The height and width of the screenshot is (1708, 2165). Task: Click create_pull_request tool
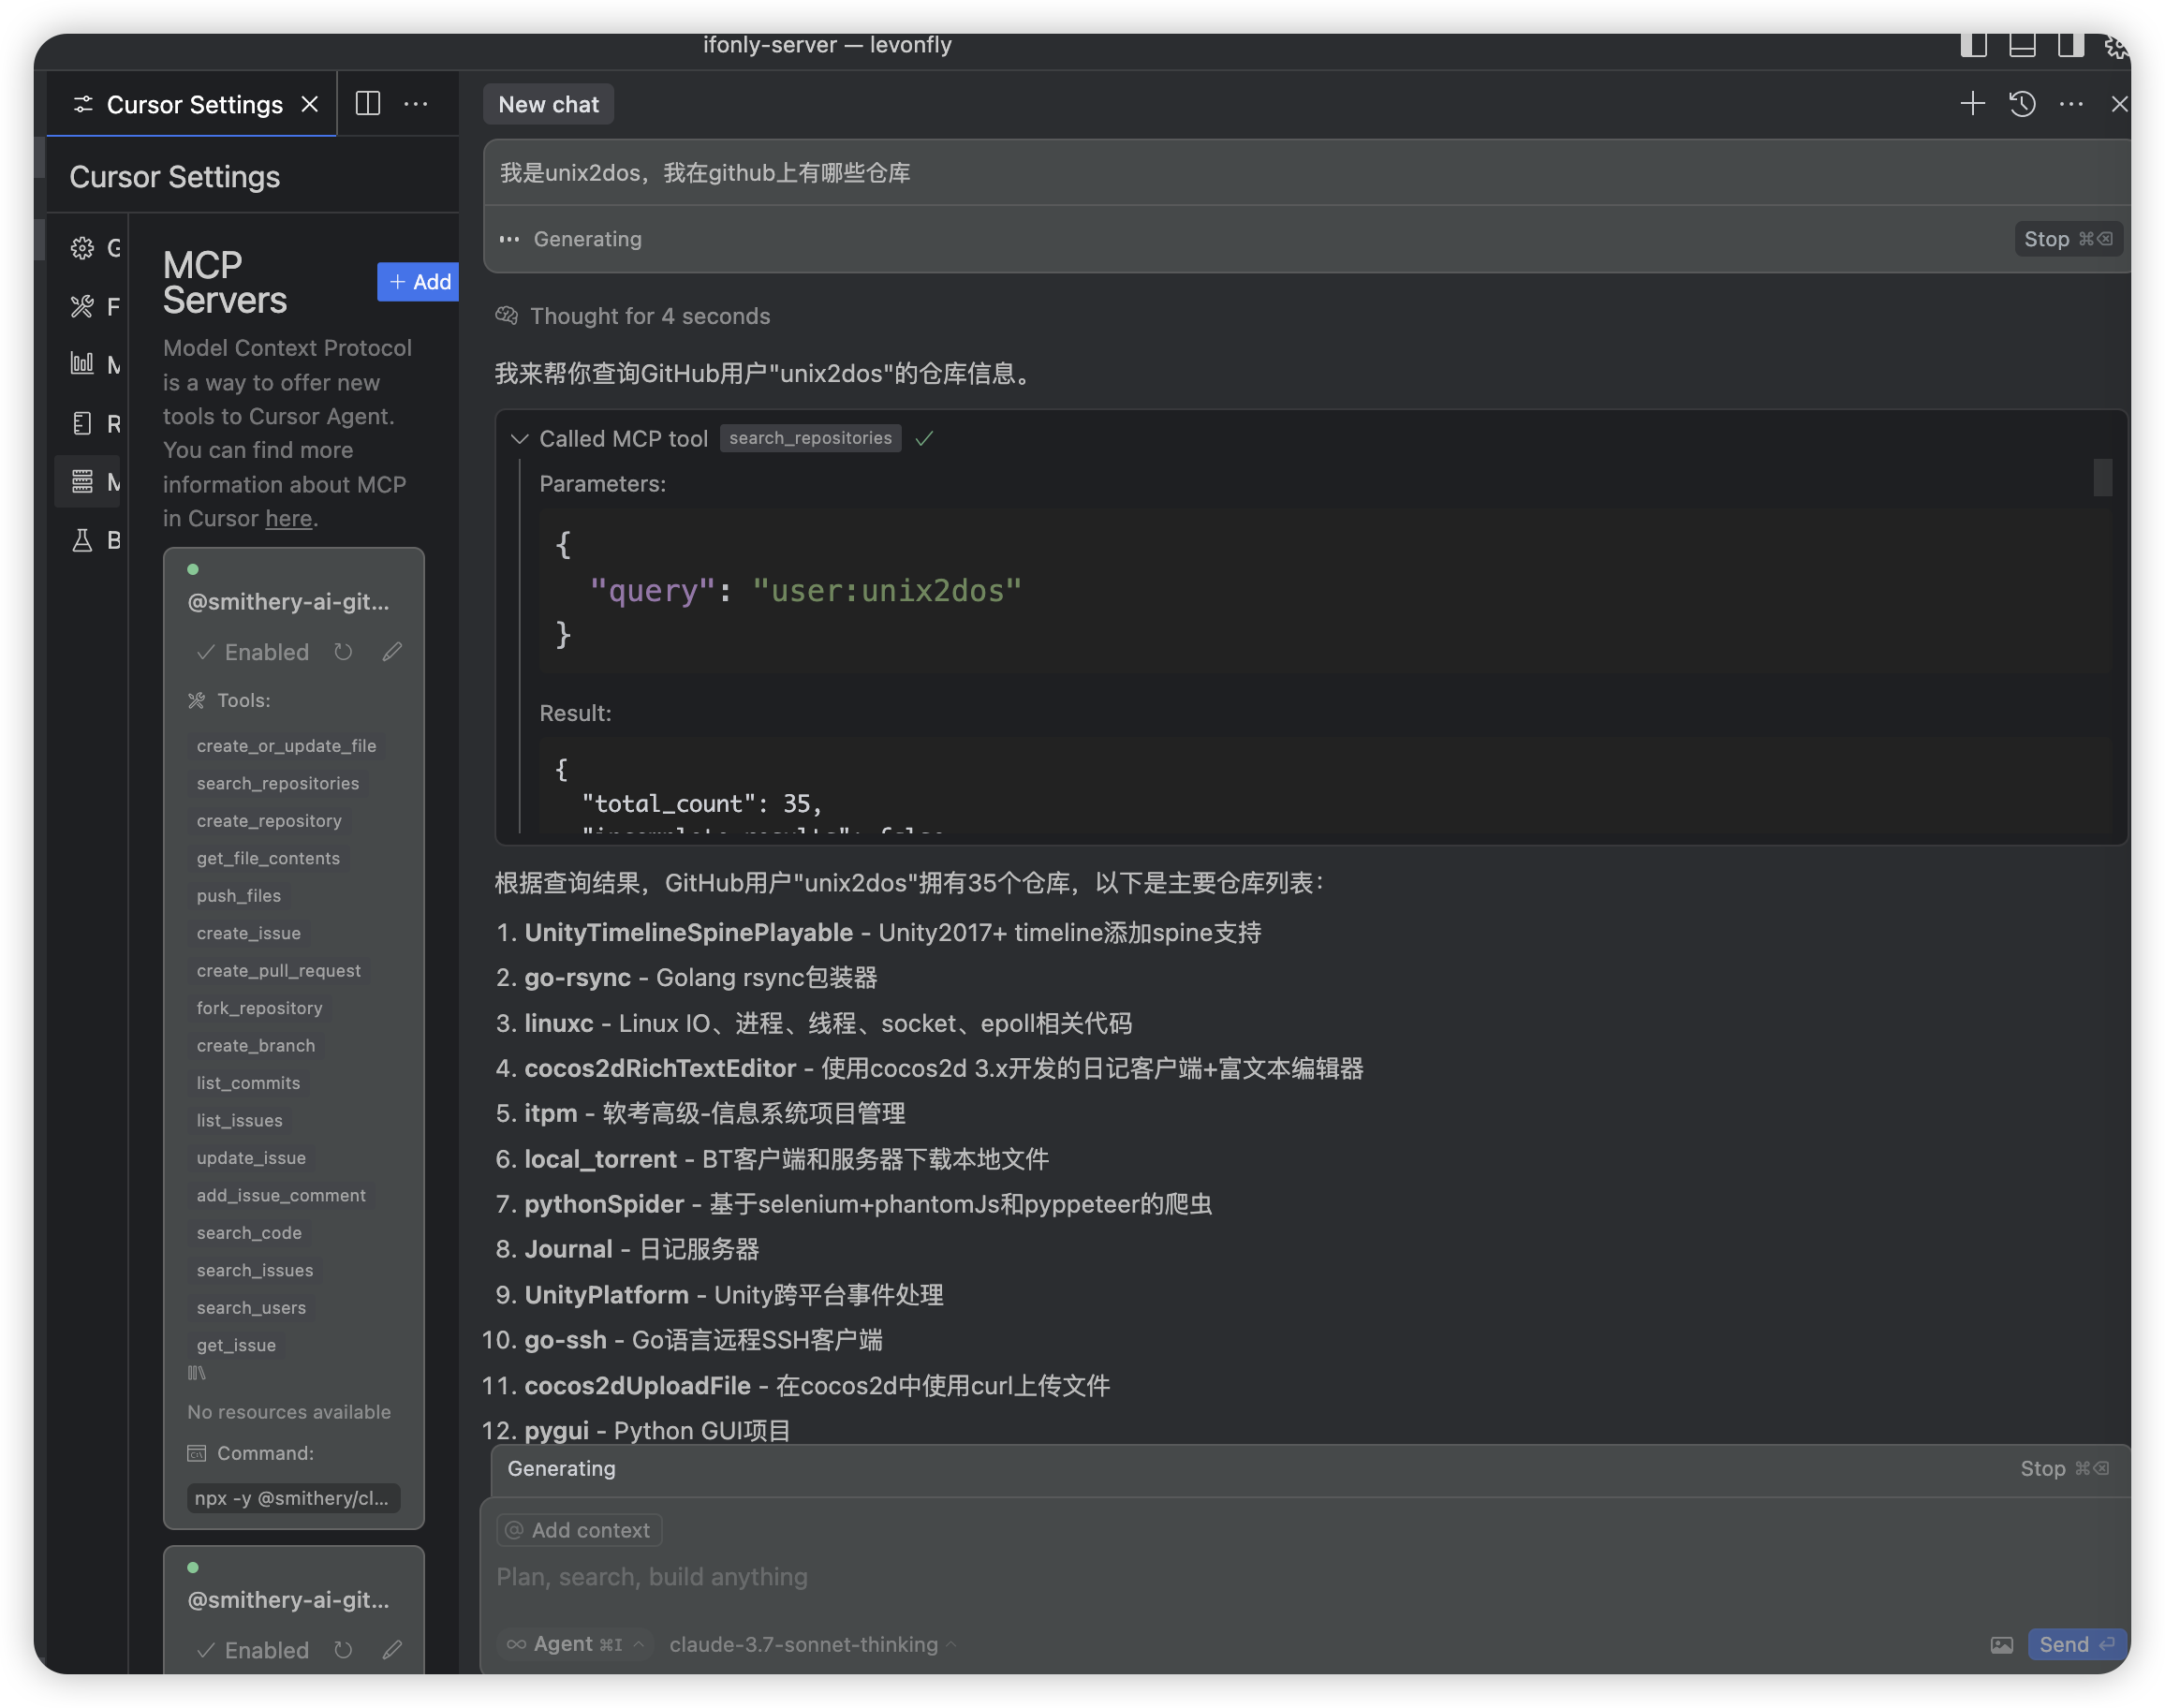[278, 971]
